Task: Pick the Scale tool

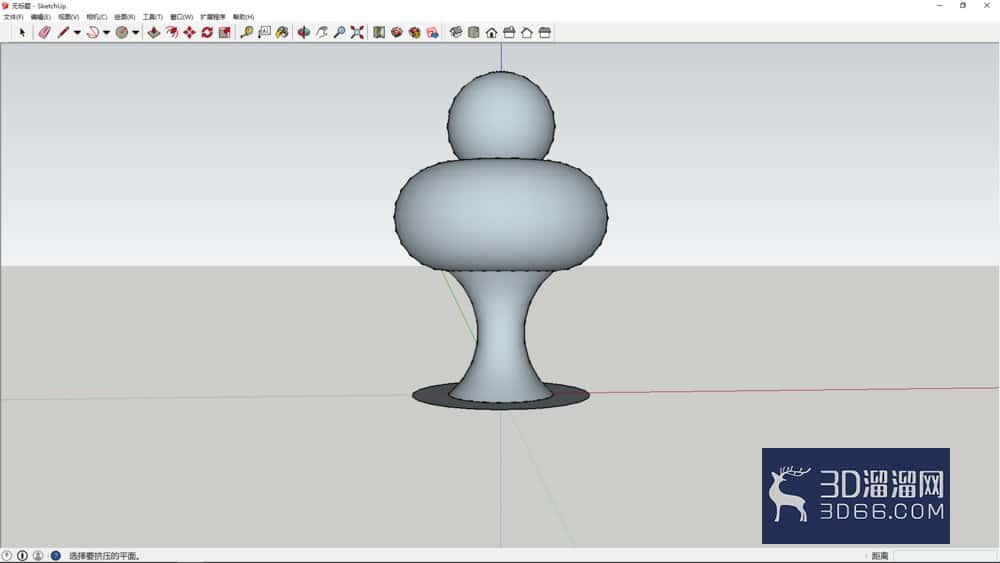Action: pos(224,33)
